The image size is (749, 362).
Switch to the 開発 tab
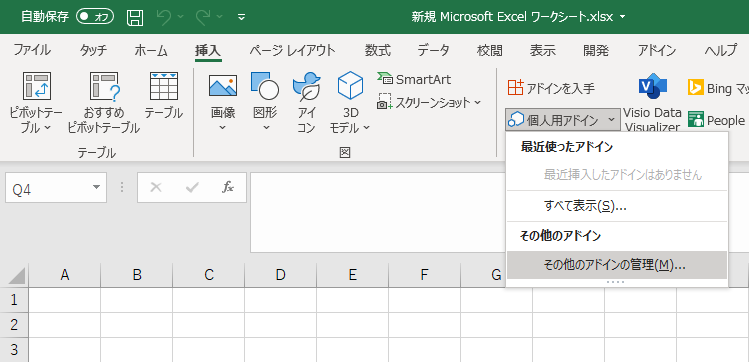coord(596,50)
